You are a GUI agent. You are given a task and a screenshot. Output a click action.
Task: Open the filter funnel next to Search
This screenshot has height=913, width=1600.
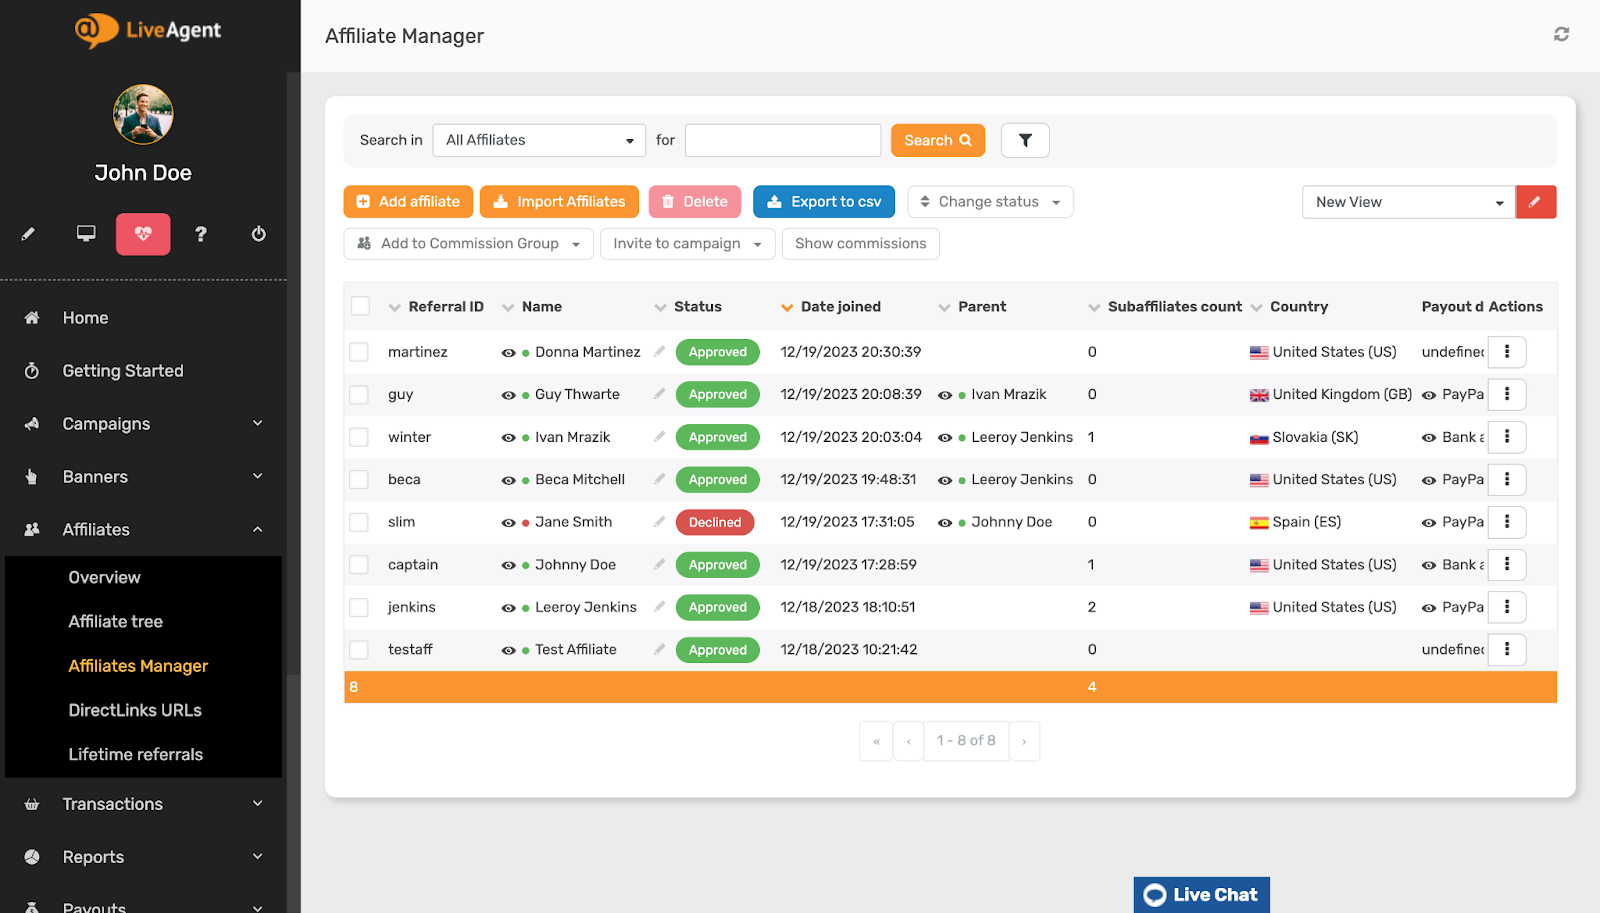click(x=1024, y=140)
